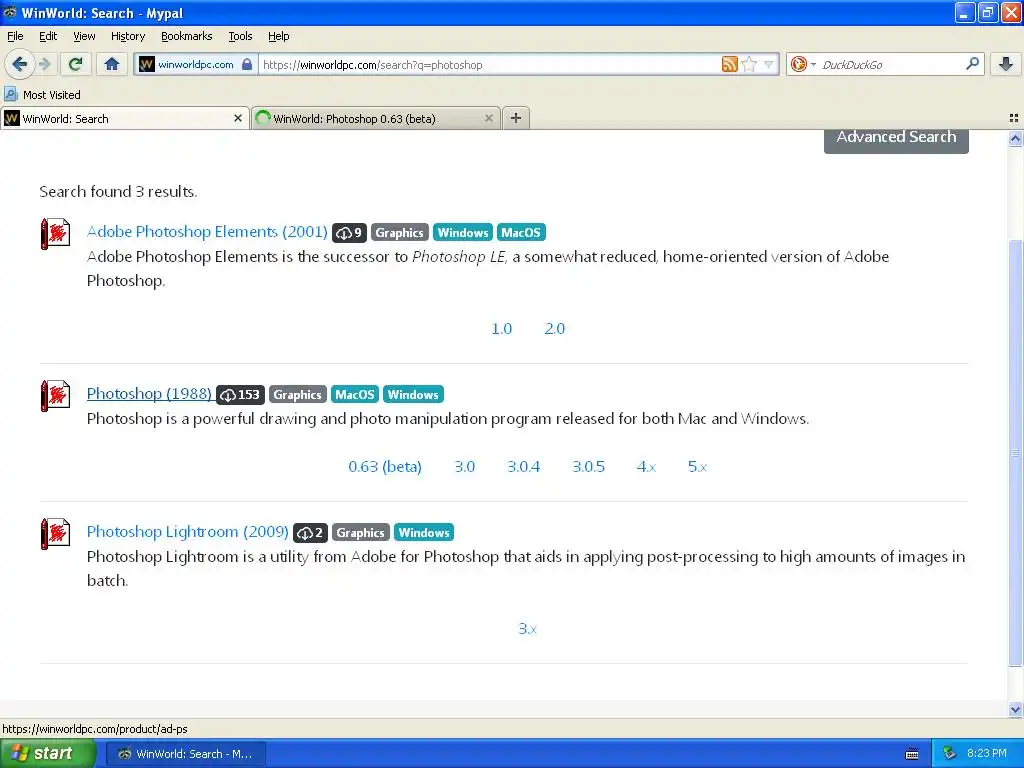Click the download count badge showing 9
This screenshot has width=1024, height=768.
349,232
